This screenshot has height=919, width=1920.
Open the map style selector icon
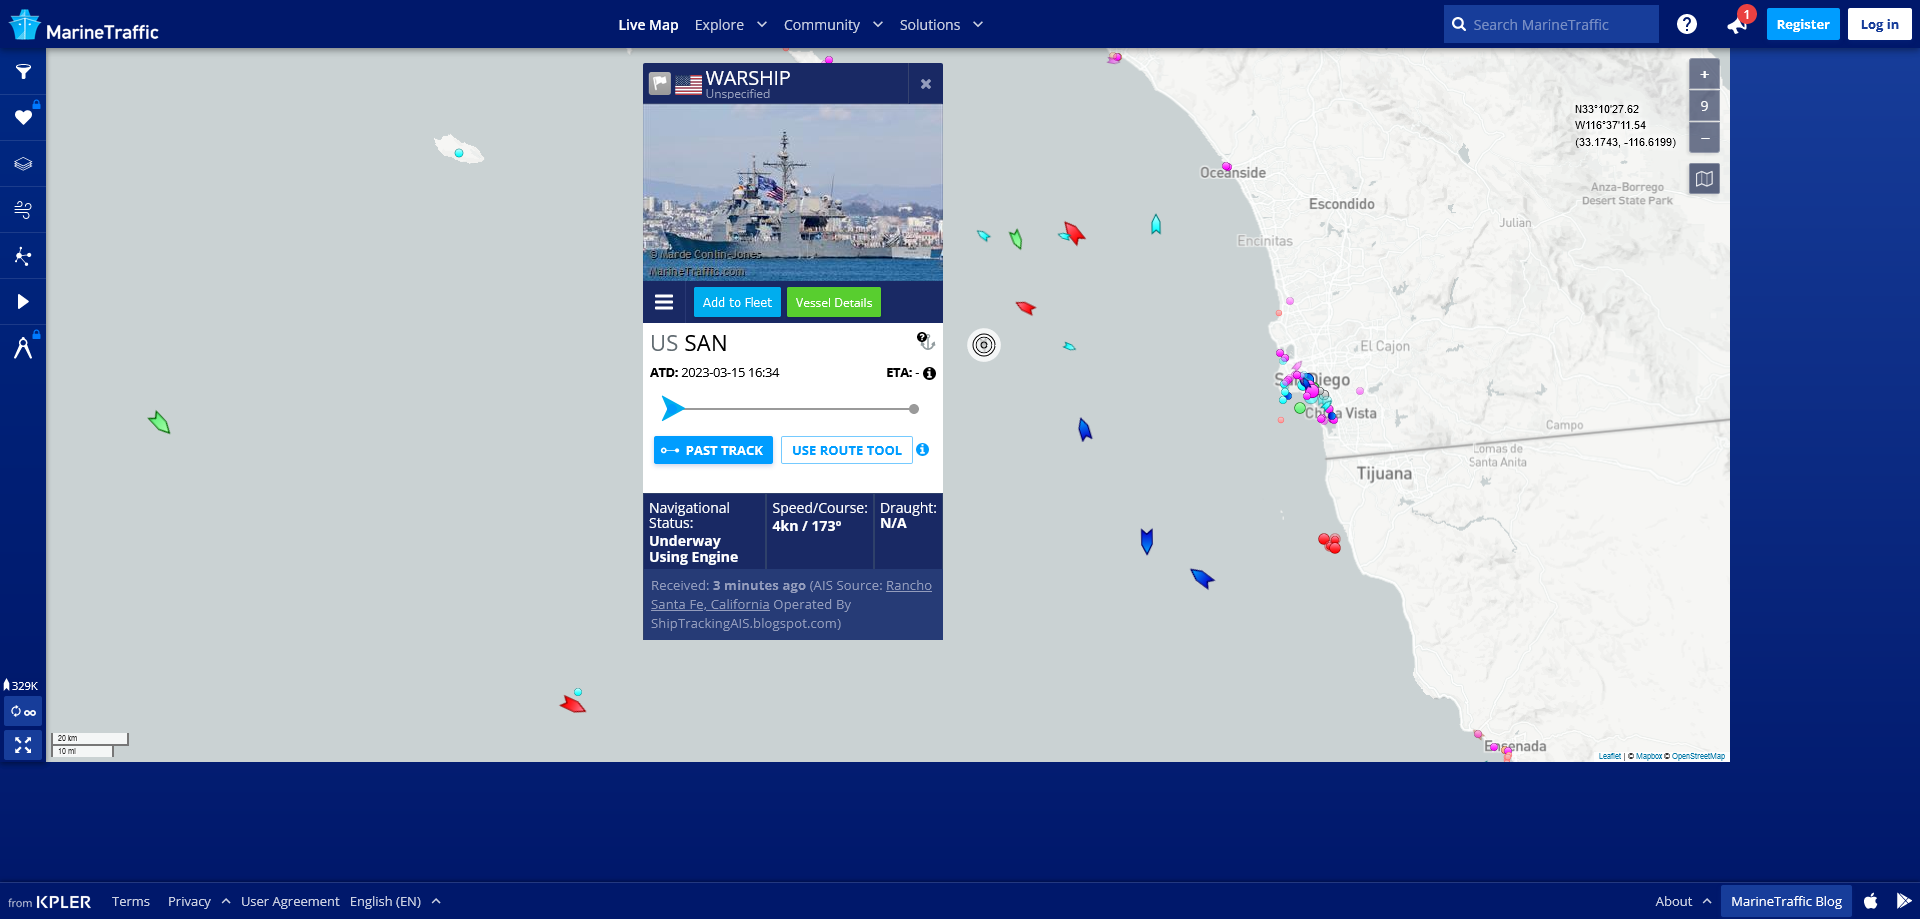pyautogui.click(x=1704, y=179)
